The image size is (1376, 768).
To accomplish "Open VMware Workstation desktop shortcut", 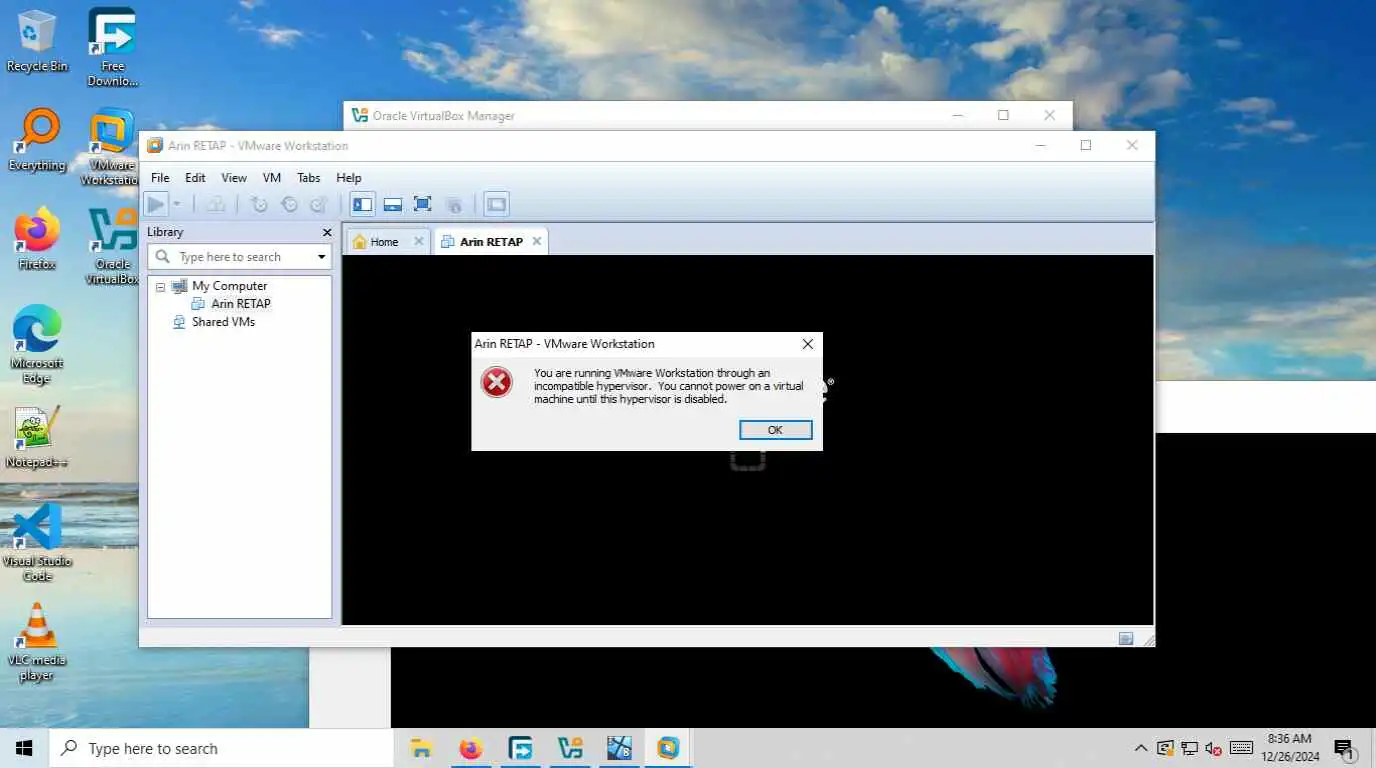I will coord(112,147).
